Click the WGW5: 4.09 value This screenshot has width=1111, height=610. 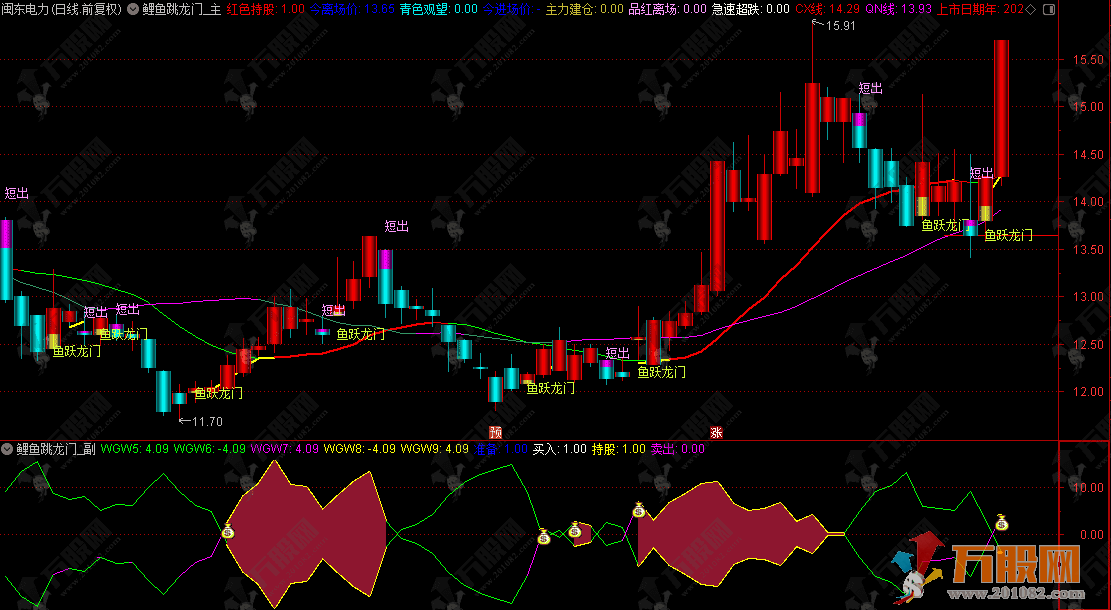pyautogui.click(x=135, y=448)
